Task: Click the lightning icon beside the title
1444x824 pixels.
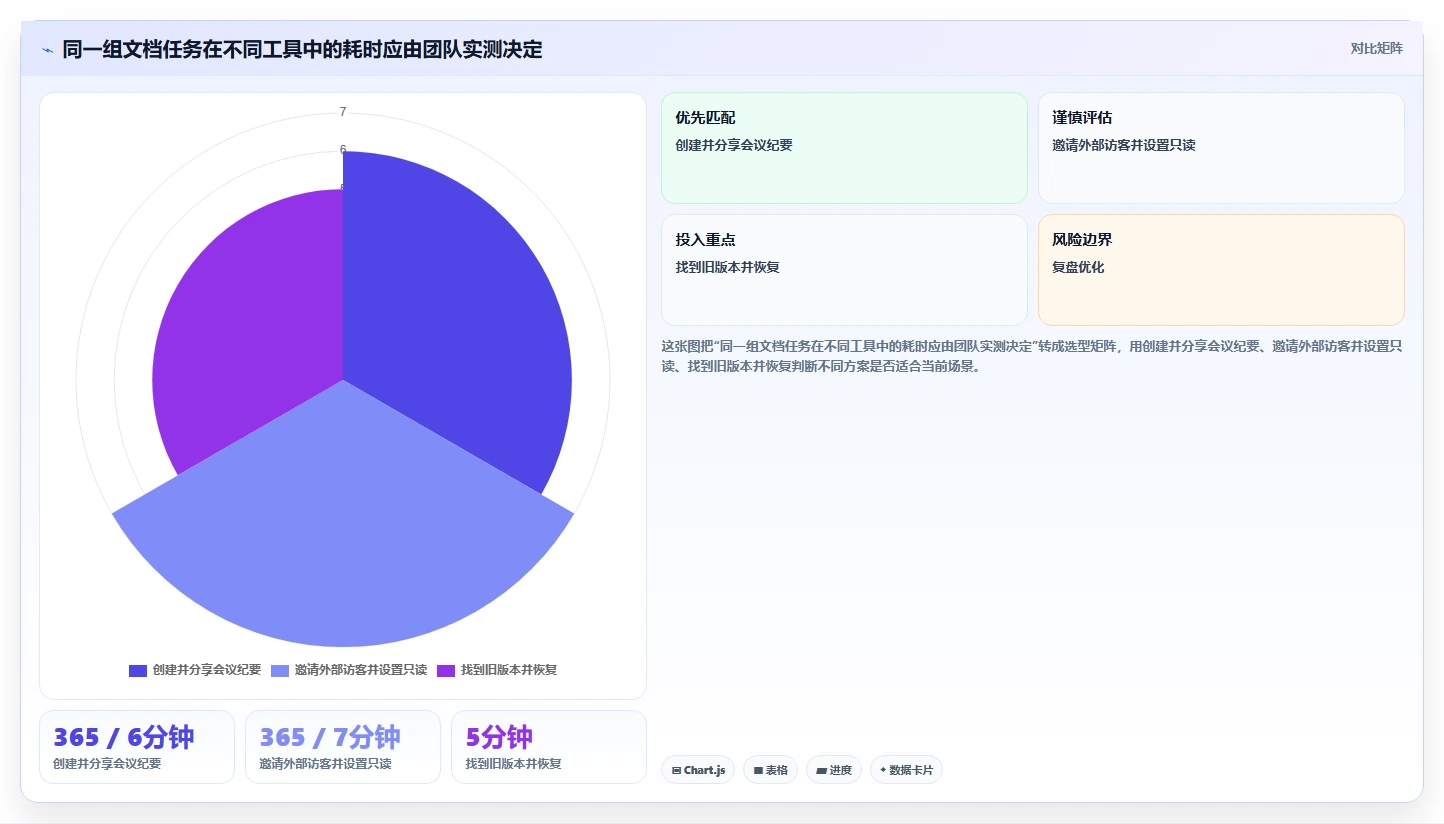Action: [48, 50]
